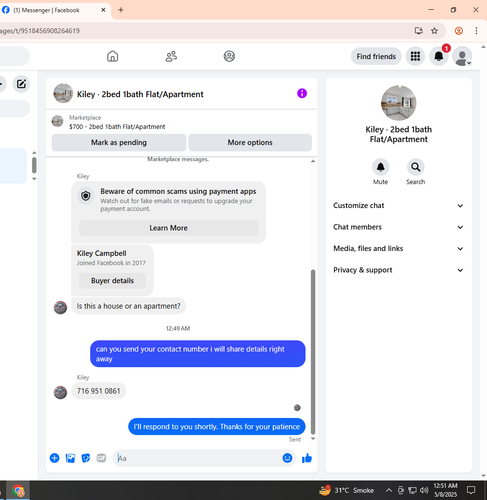487x500 pixels.
Task: Open the Friends icon in top navigation
Action: pos(171,56)
